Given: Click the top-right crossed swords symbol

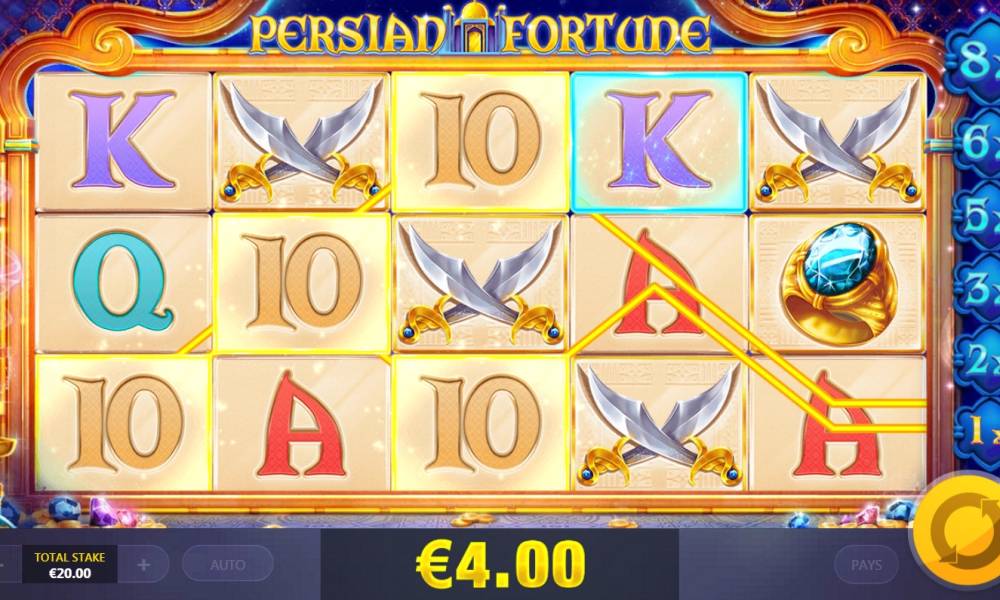Looking at the screenshot, I should pos(837,142).
